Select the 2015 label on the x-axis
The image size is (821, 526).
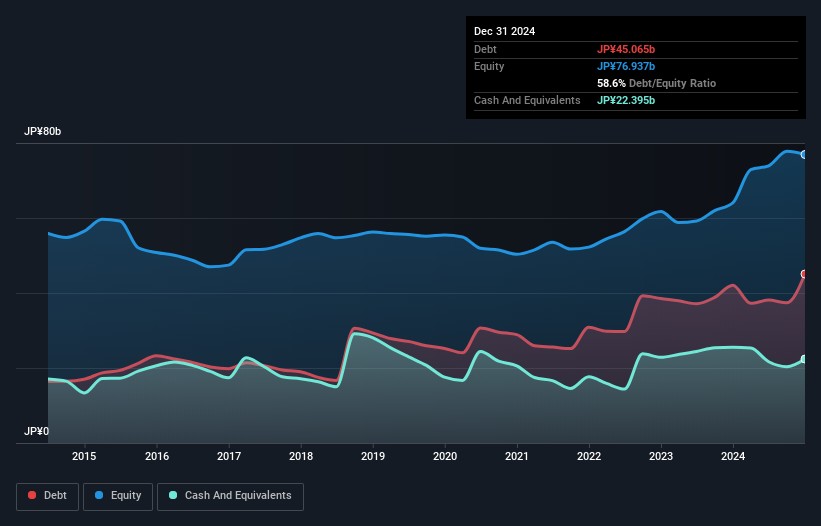[x=85, y=457]
